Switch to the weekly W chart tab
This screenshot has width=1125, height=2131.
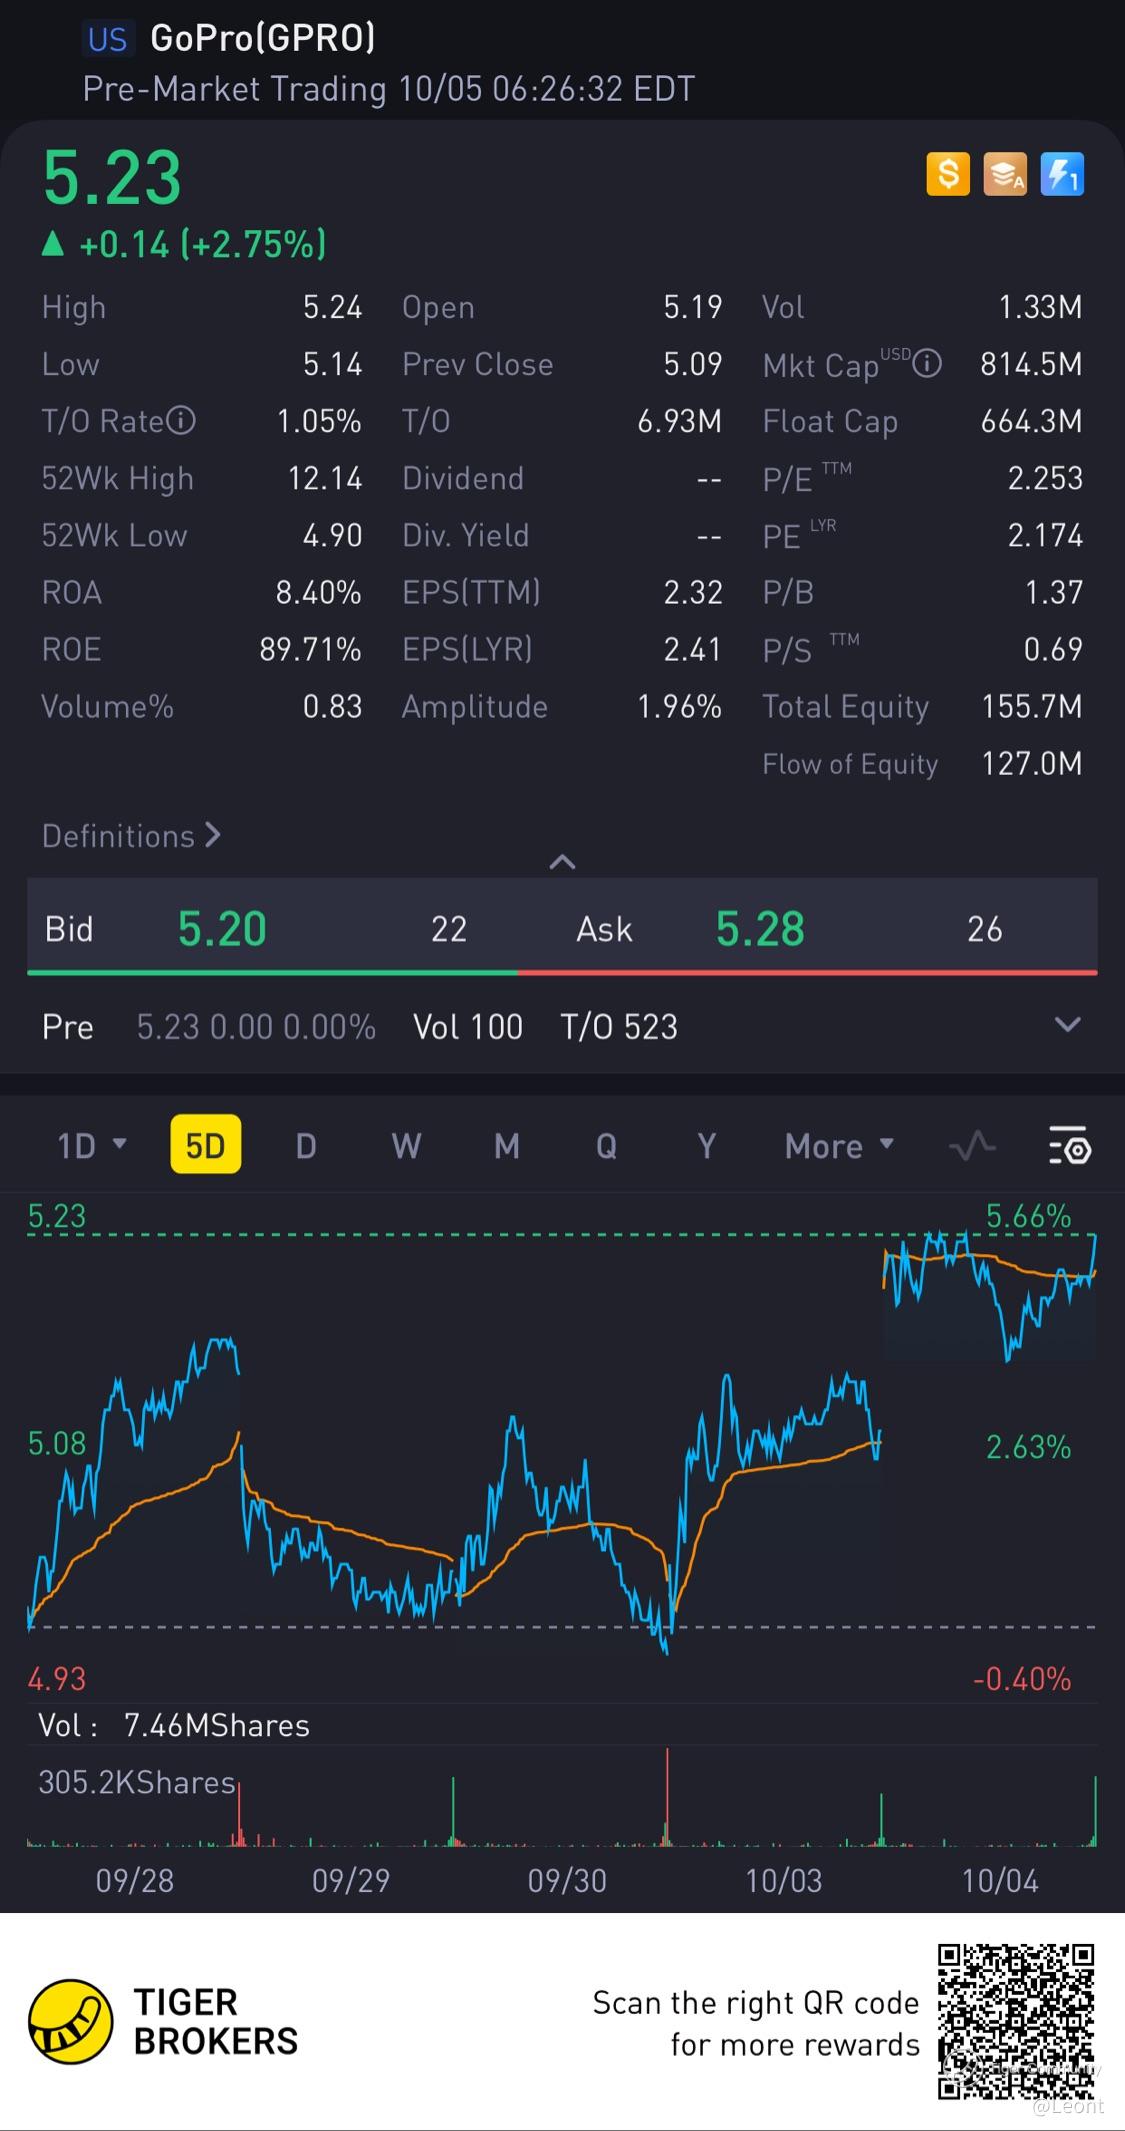[x=406, y=1146]
